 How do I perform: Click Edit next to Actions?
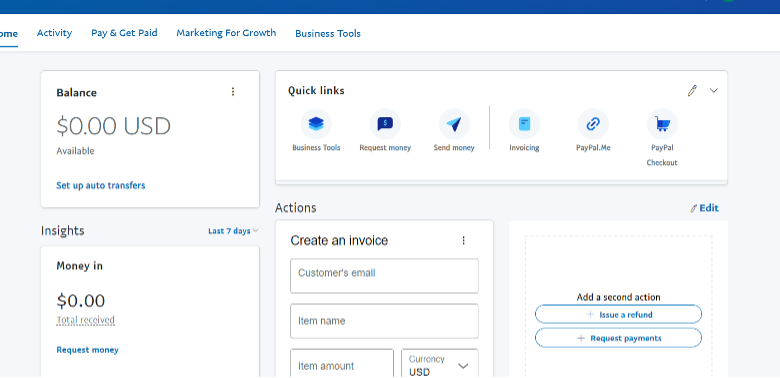coord(704,208)
